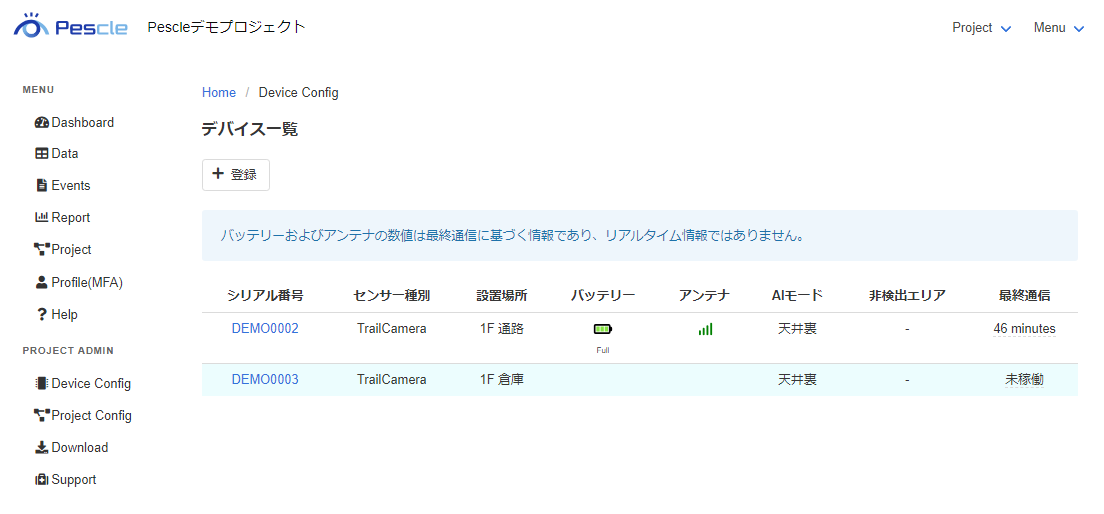Click the シリアル番号 column header
Viewport: 1104px width, 514px height.
pyautogui.click(x=265, y=296)
